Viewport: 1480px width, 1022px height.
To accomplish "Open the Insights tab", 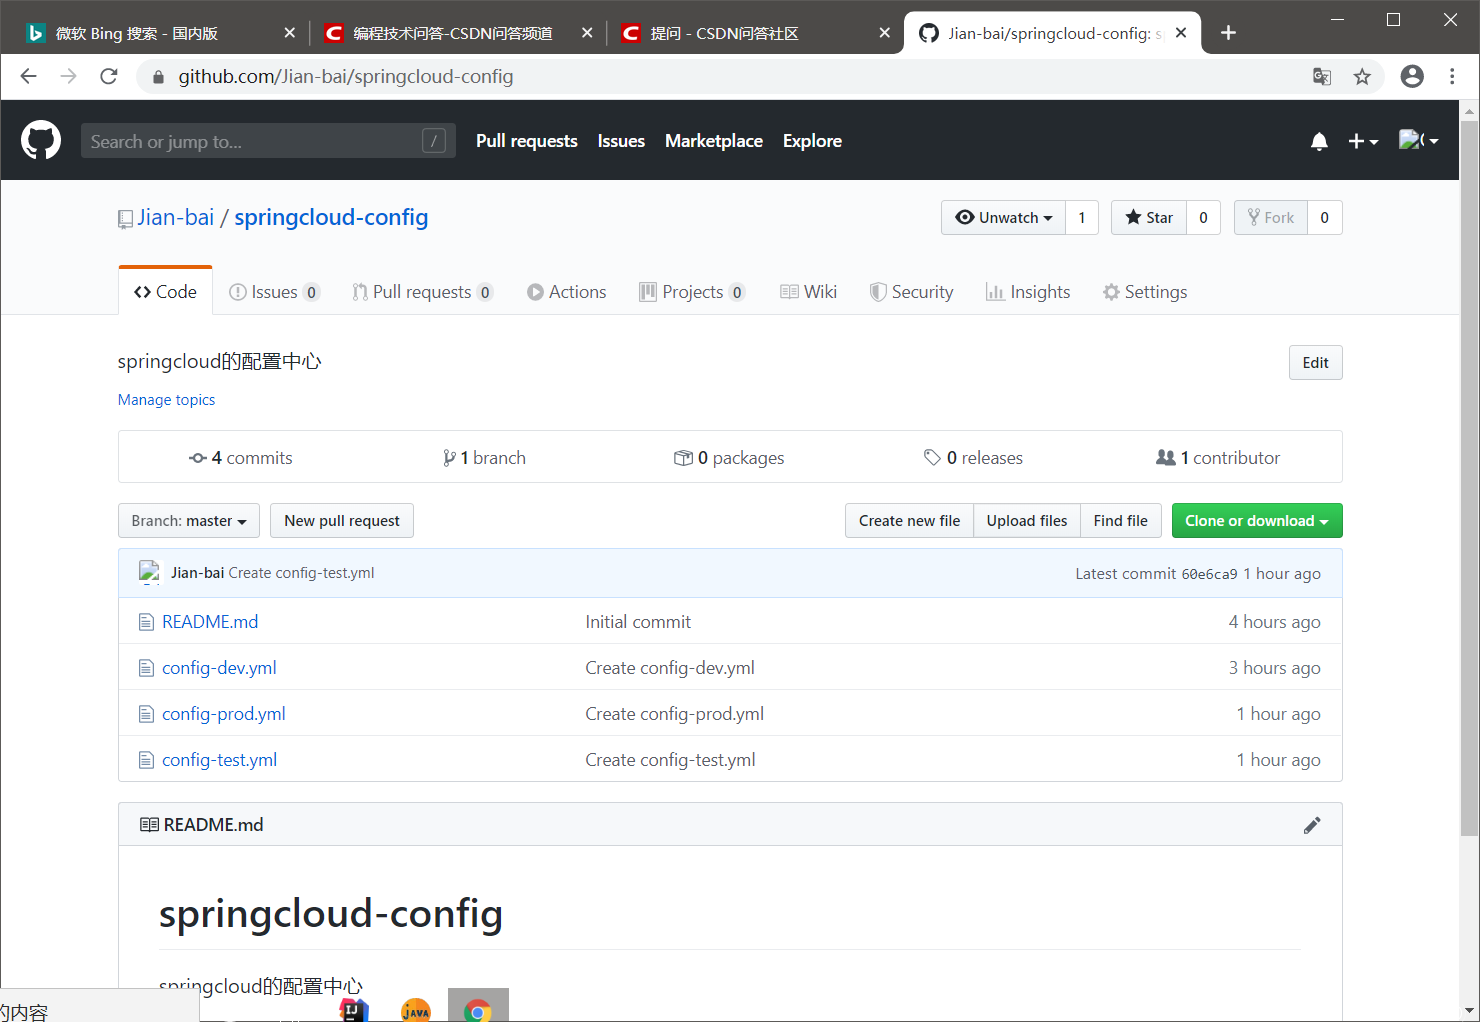I will pos(1028,292).
